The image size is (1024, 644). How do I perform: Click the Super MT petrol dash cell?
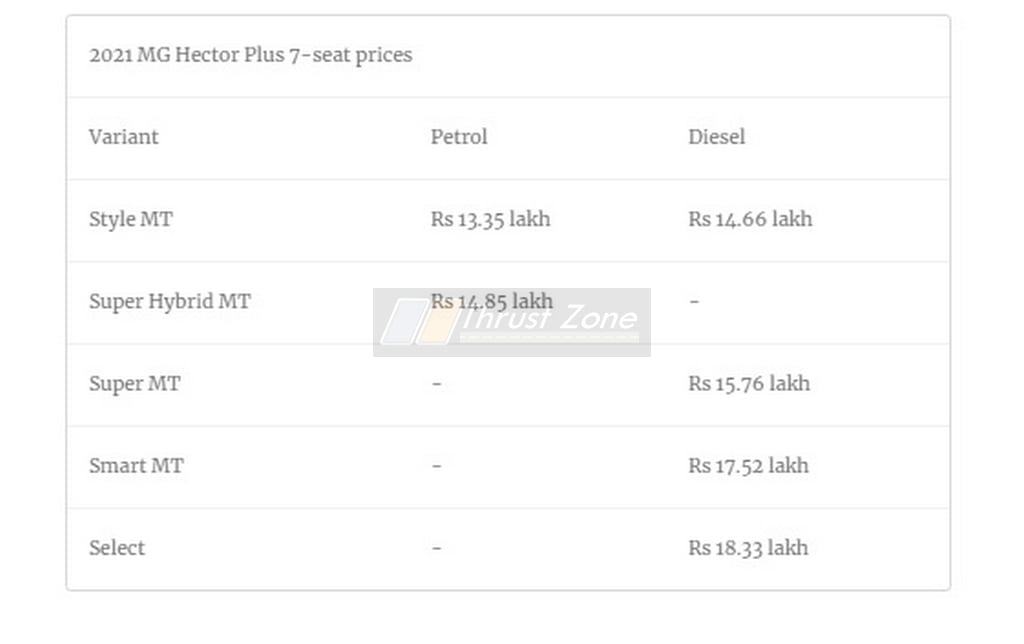pos(437,384)
